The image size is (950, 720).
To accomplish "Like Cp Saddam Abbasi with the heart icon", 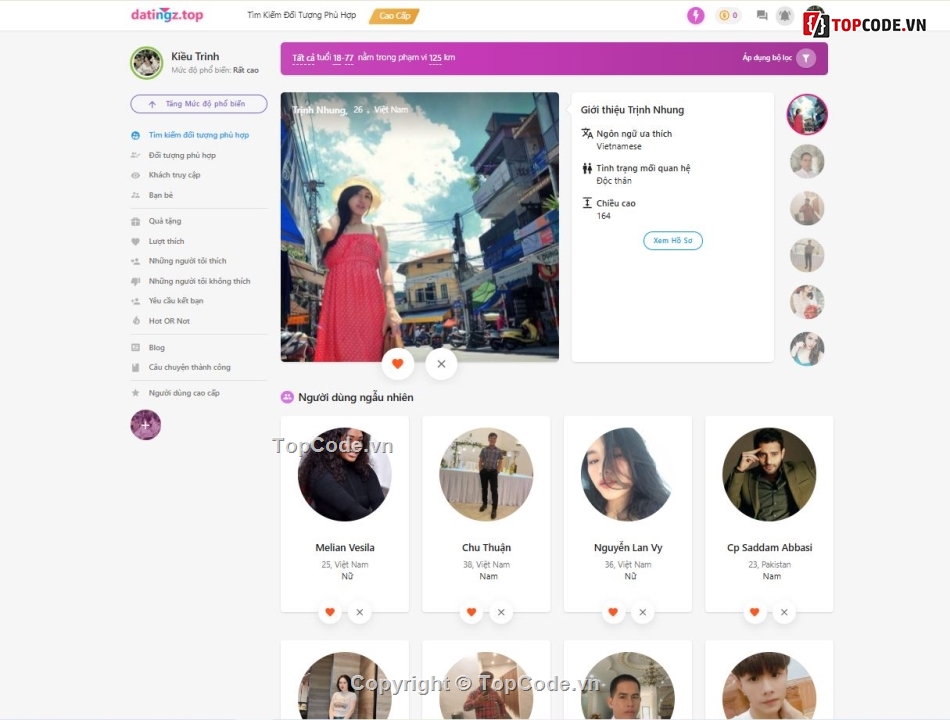I will click(754, 612).
